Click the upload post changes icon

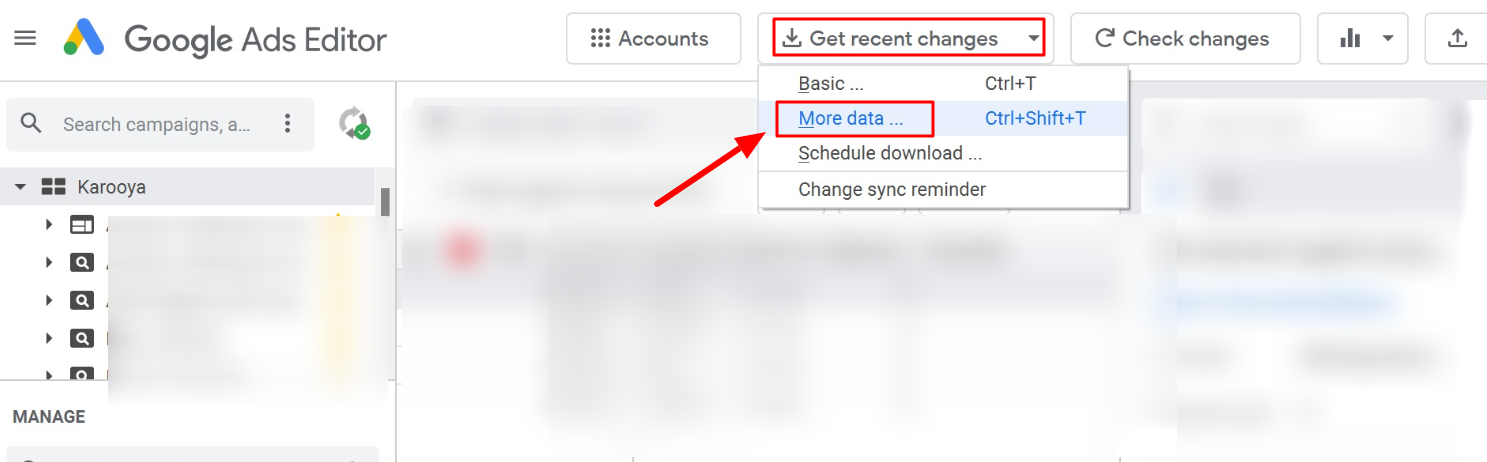[x=1458, y=39]
